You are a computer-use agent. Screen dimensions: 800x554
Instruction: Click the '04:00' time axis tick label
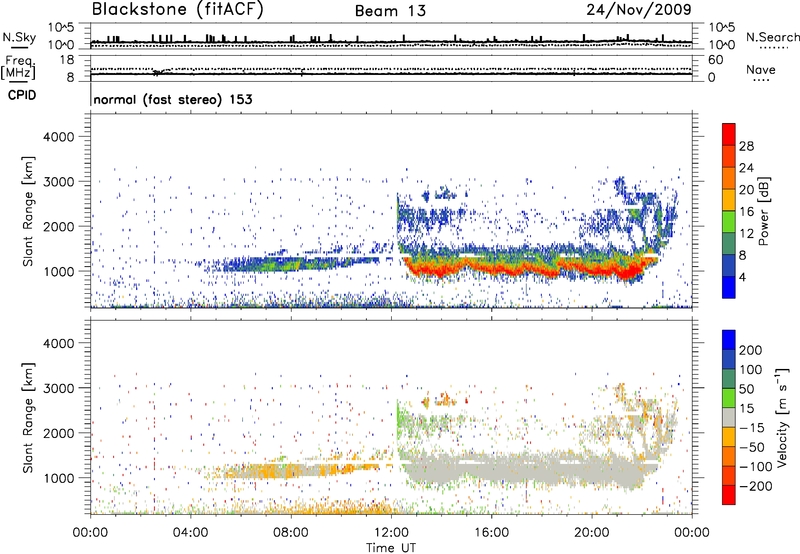[190, 533]
